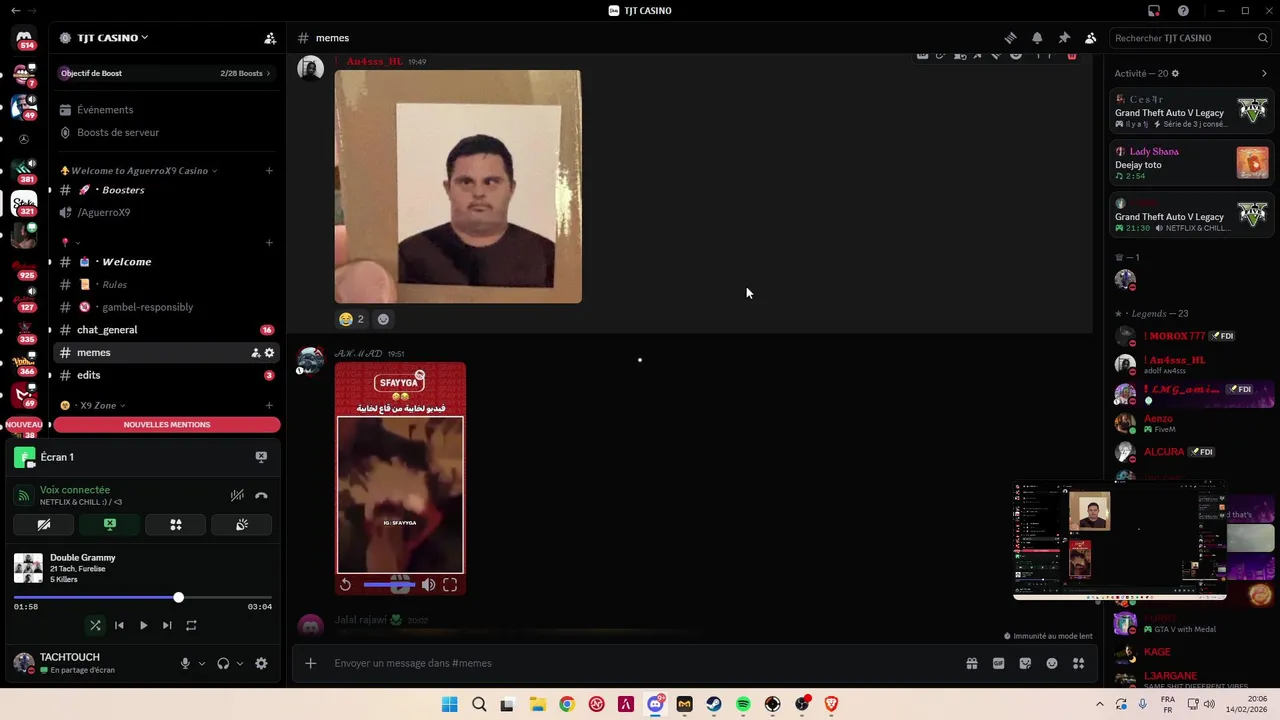Open the sticker picker

pyautogui.click(x=1025, y=663)
